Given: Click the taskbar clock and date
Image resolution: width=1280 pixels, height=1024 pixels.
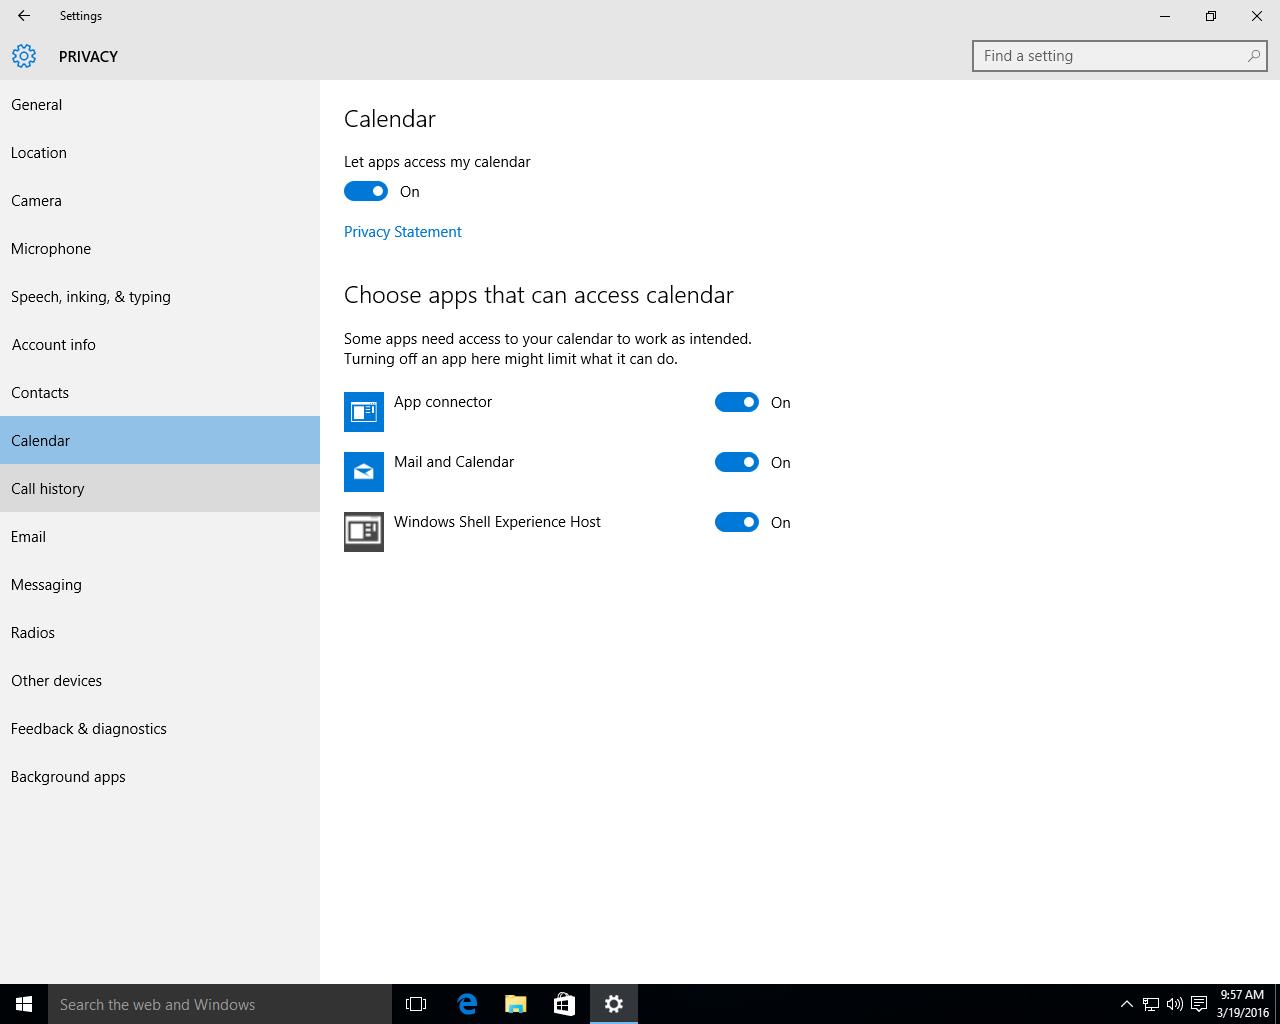Looking at the screenshot, I should point(1242,1004).
